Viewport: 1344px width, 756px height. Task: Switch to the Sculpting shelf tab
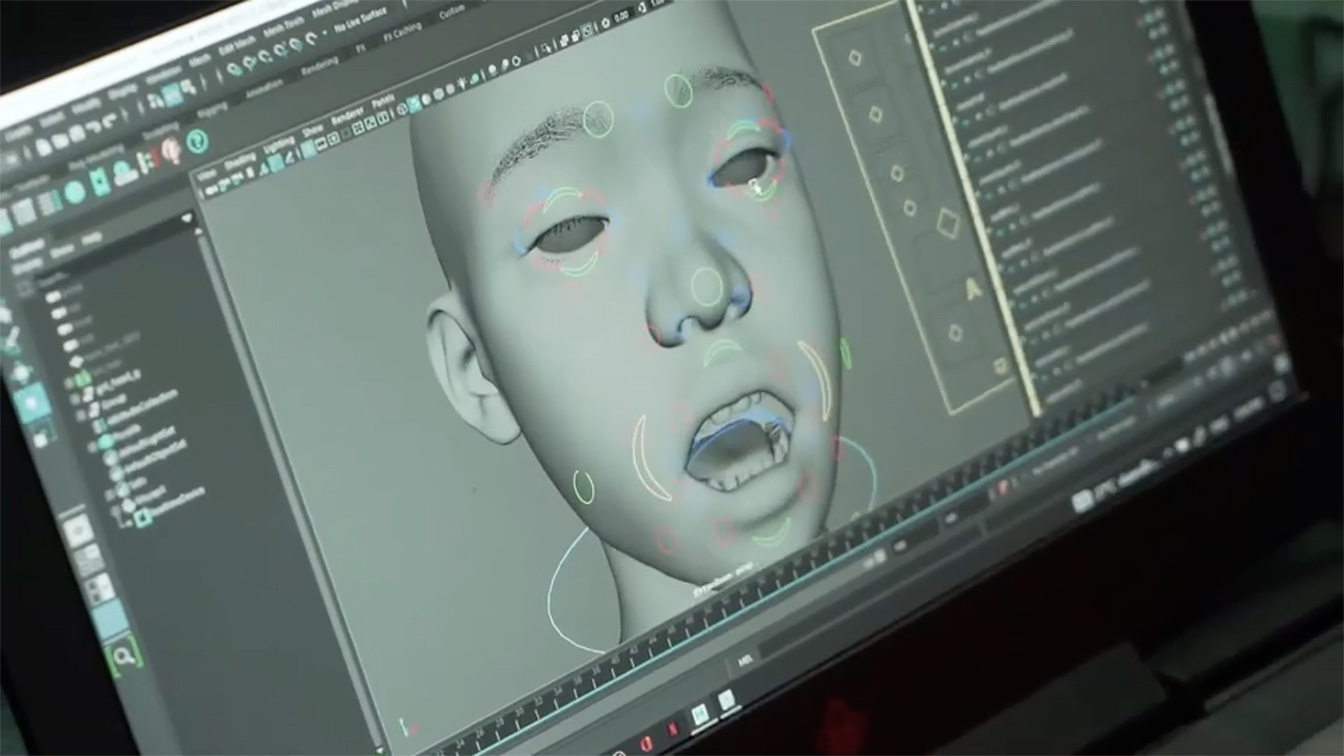coord(160,131)
